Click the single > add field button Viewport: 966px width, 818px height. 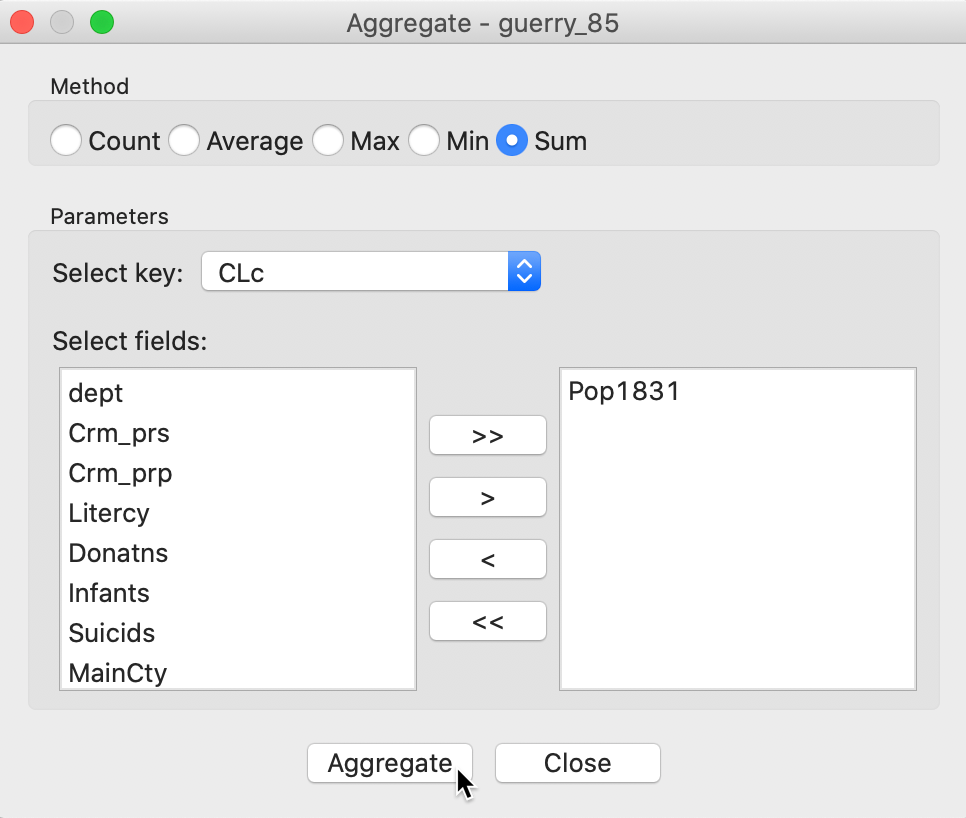tap(487, 497)
